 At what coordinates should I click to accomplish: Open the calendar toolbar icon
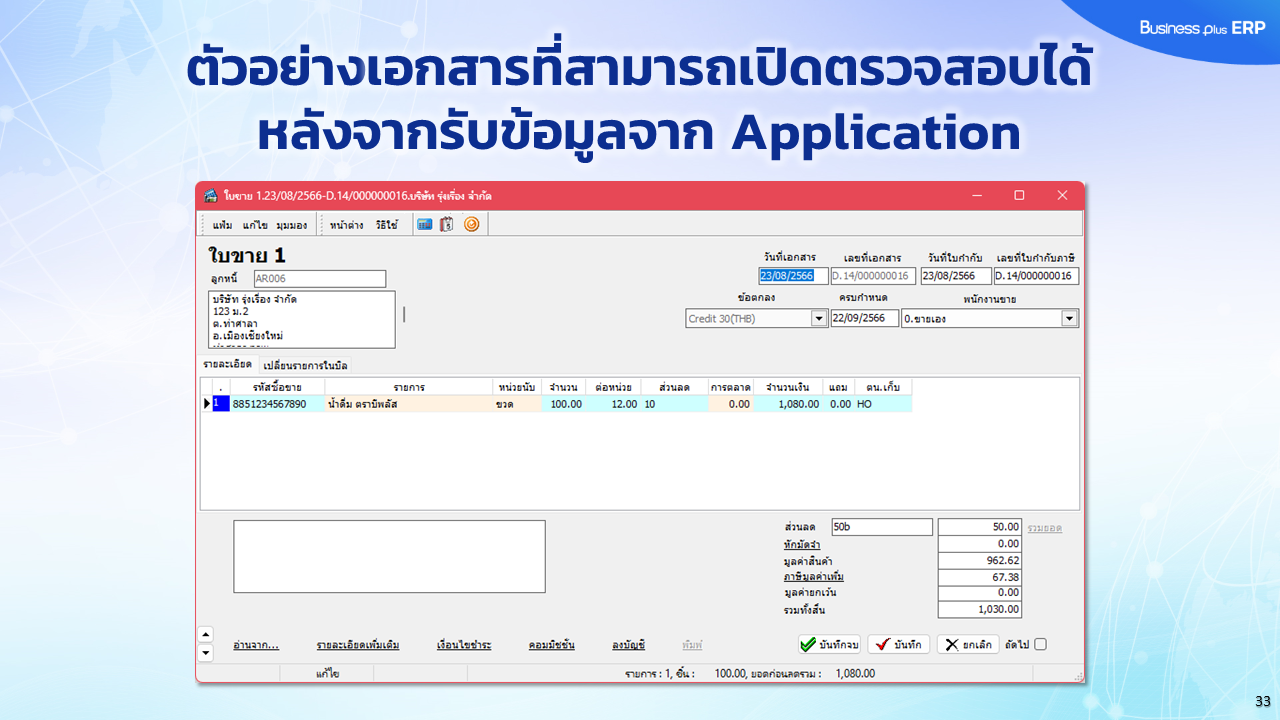(x=446, y=224)
